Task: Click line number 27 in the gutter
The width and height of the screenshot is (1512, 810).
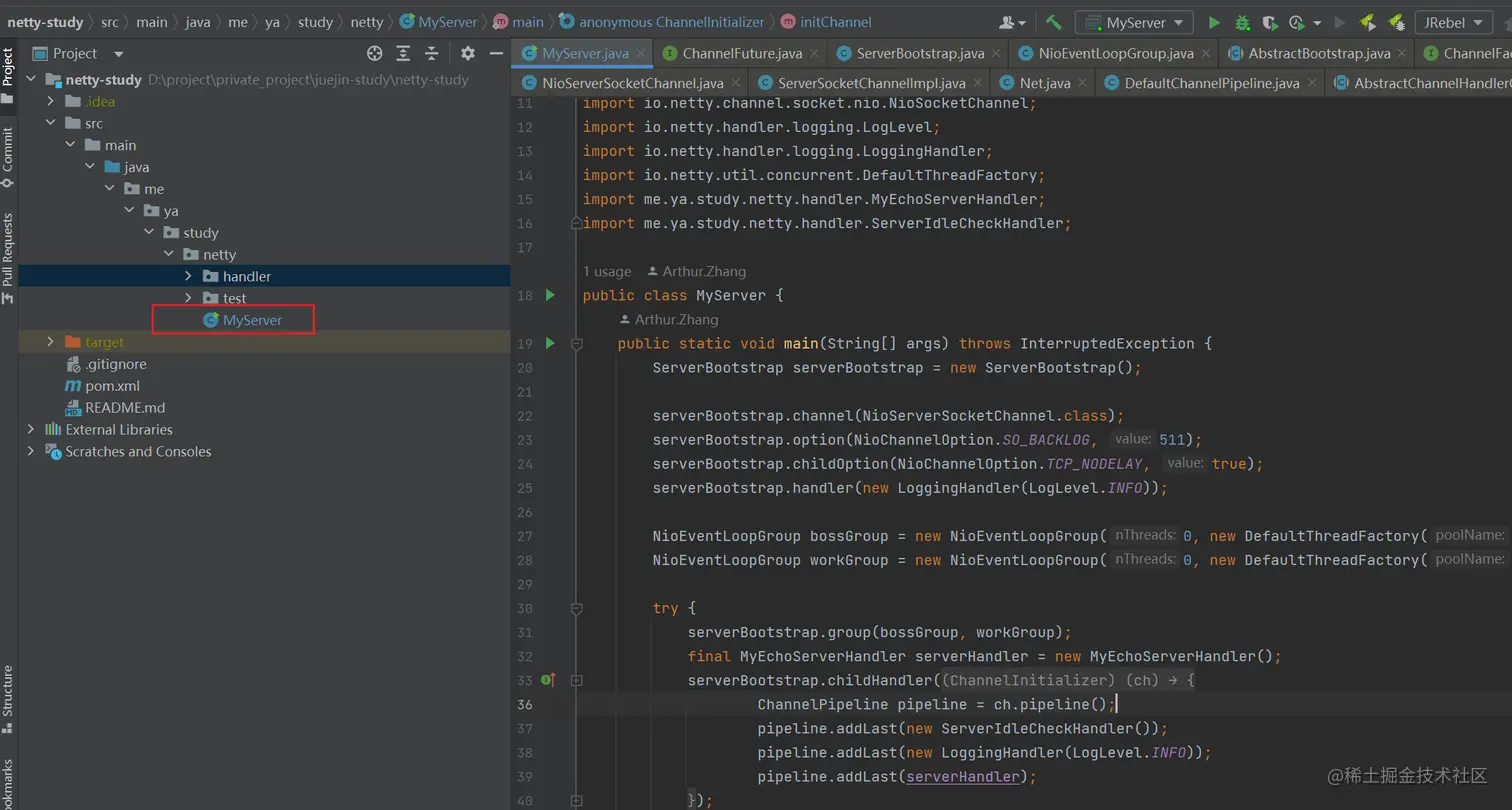Action: pyautogui.click(x=525, y=536)
